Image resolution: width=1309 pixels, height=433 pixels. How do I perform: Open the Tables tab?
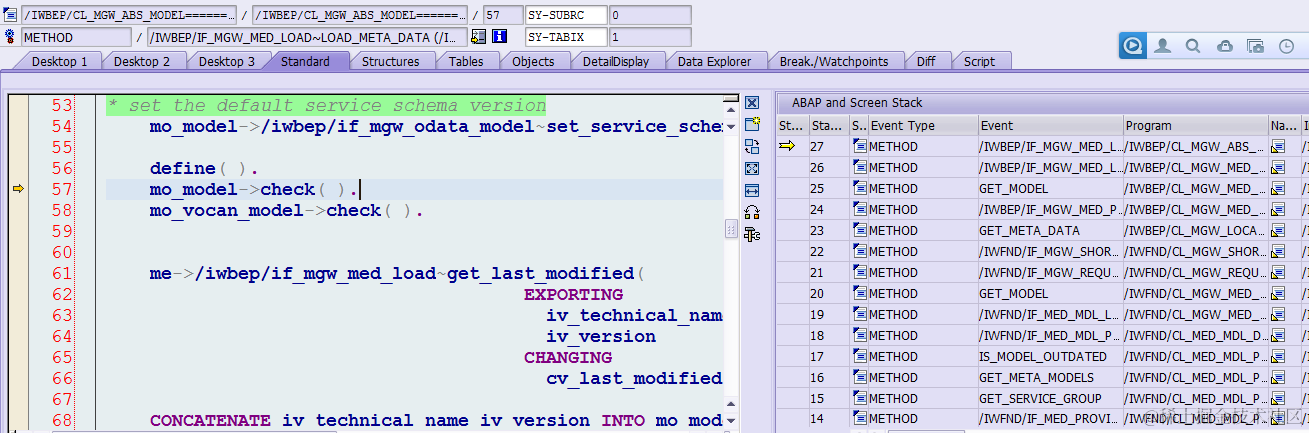click(x=466, y=61)
